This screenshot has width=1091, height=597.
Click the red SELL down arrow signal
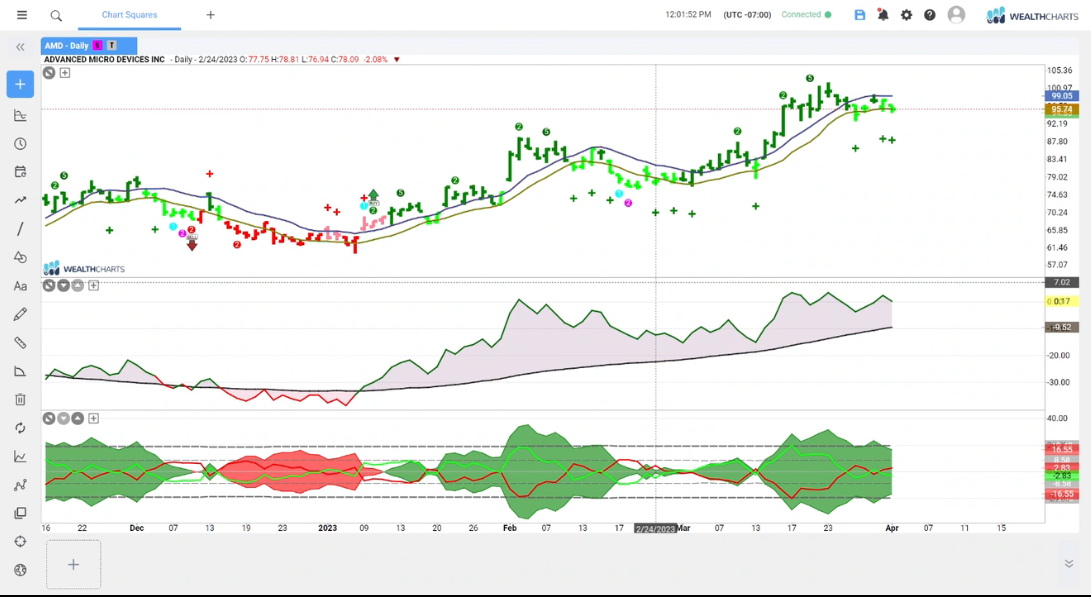tap(192, 243)
